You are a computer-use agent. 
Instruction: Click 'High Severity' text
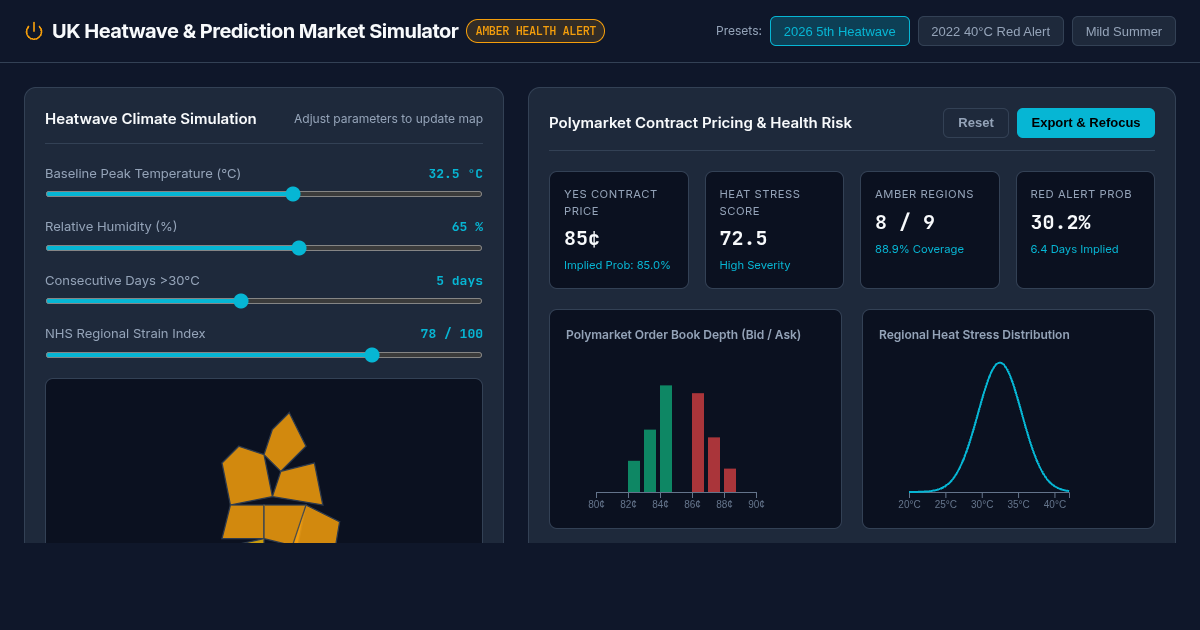point(755,265)
